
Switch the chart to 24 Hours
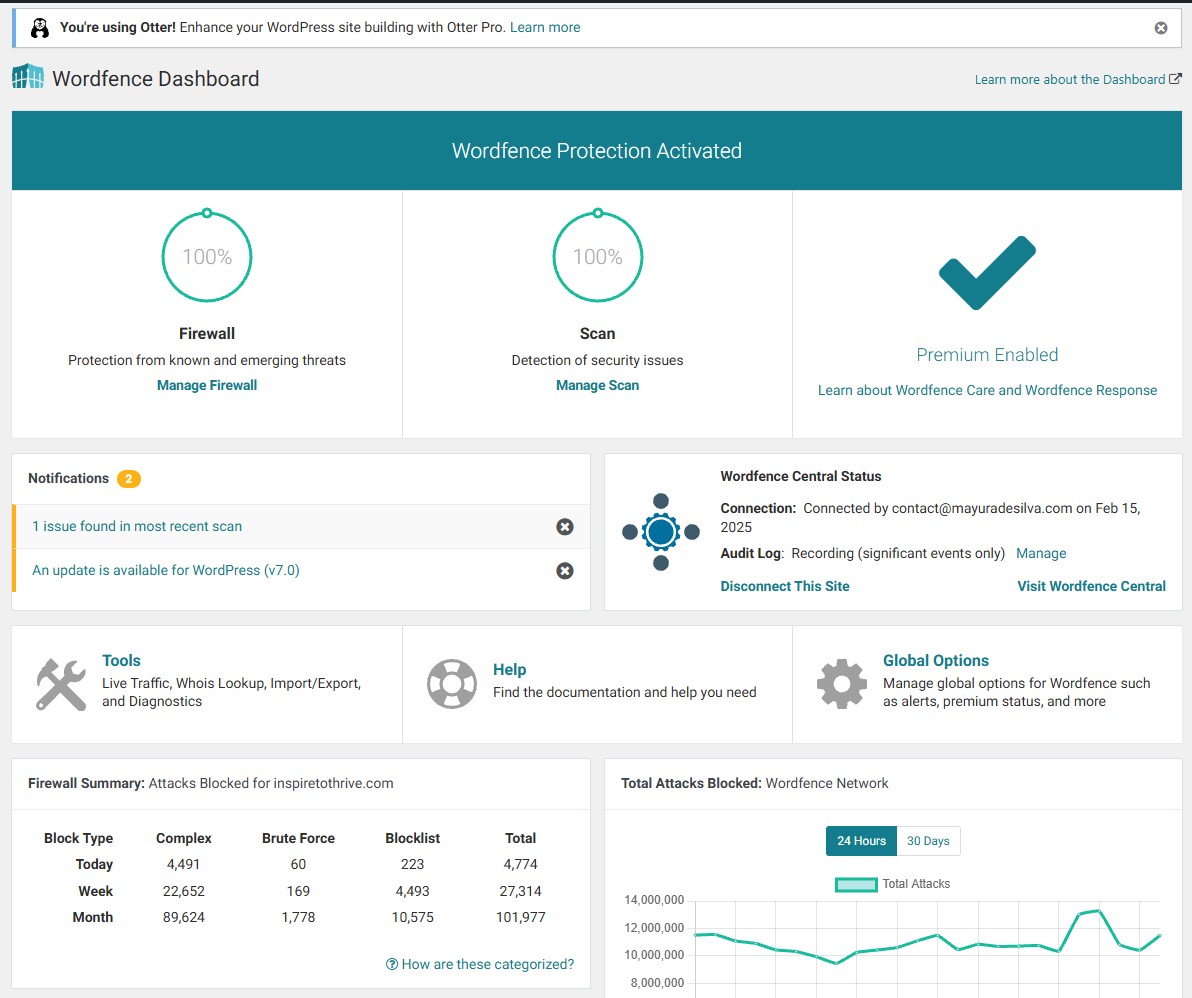[x=861, y=841]
